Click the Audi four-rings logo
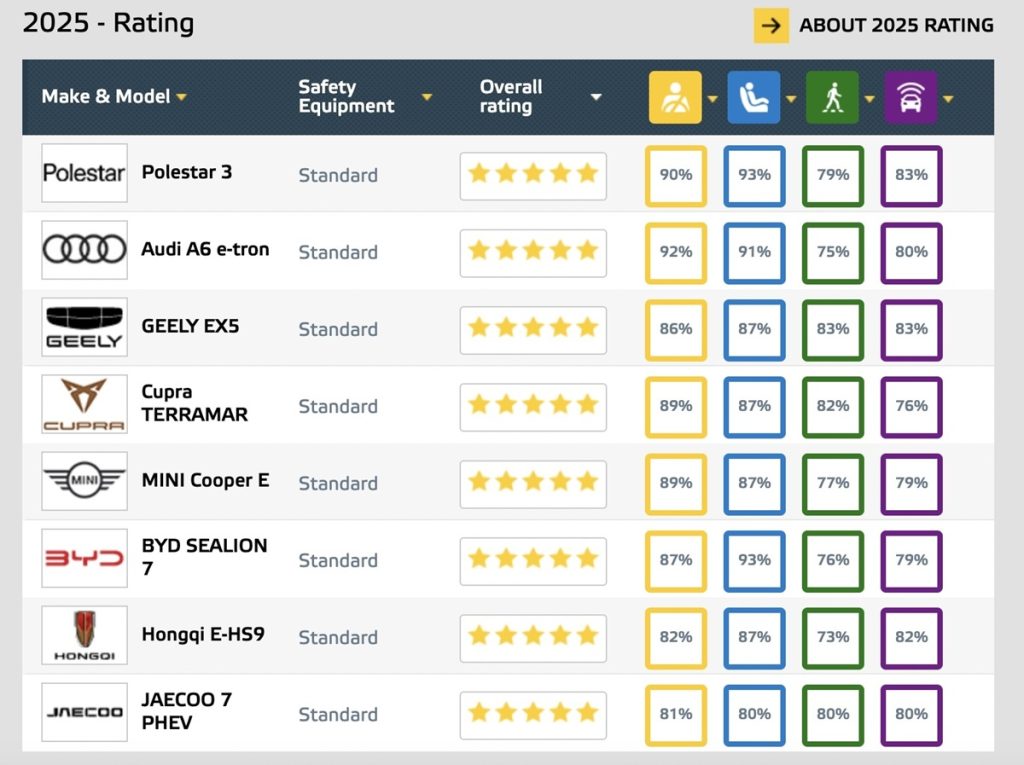 click(x=84, y=250)
